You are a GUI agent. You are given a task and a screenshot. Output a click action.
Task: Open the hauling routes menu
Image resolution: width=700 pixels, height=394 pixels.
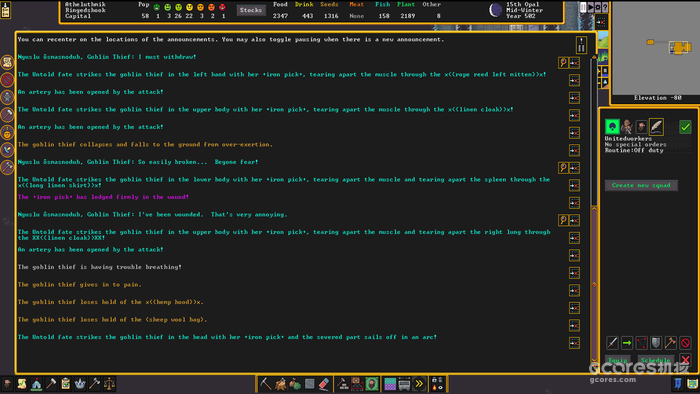pyautogui.click(x=404, y=384)
